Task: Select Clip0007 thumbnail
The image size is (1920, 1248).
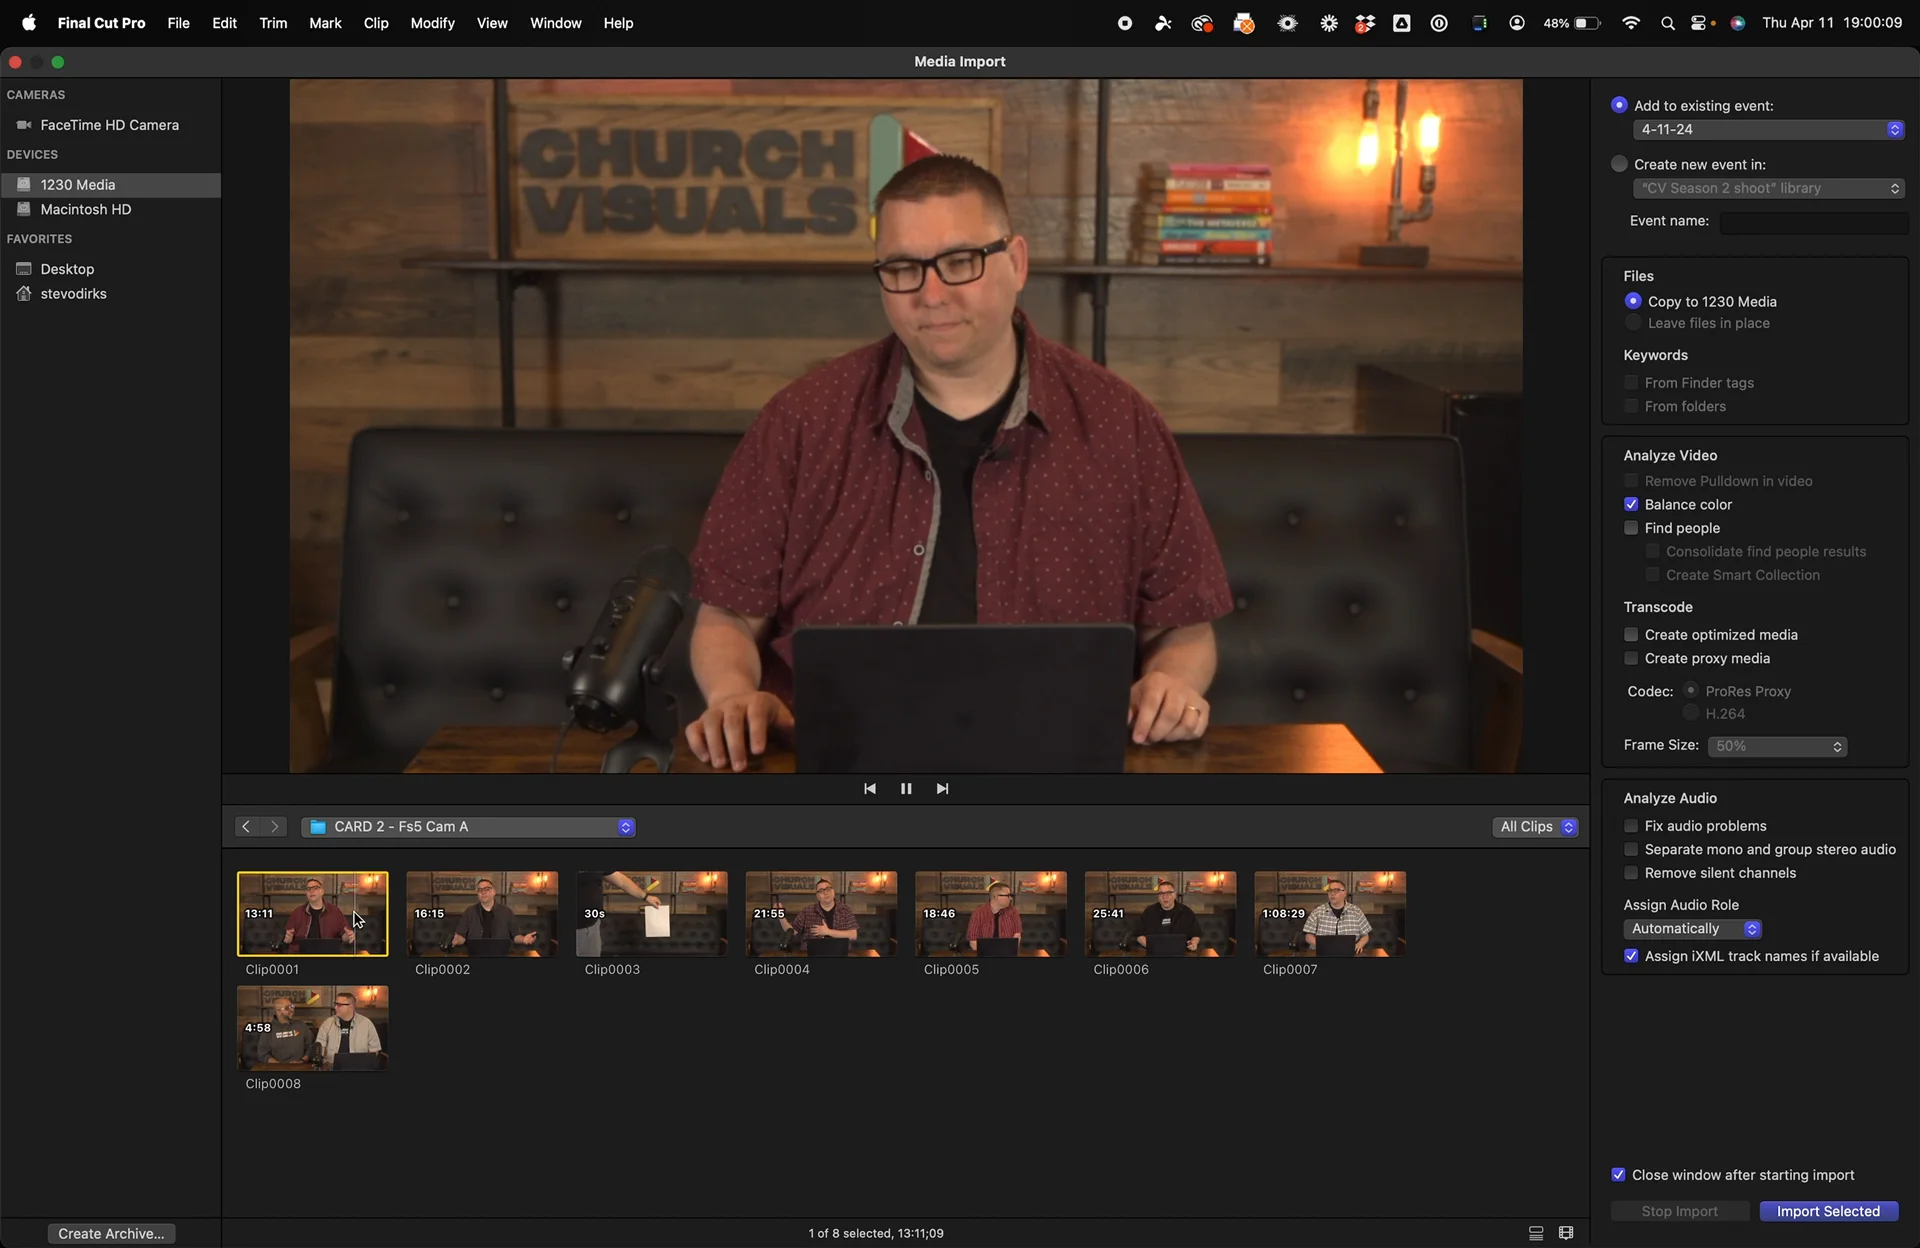Action: 1330,914
